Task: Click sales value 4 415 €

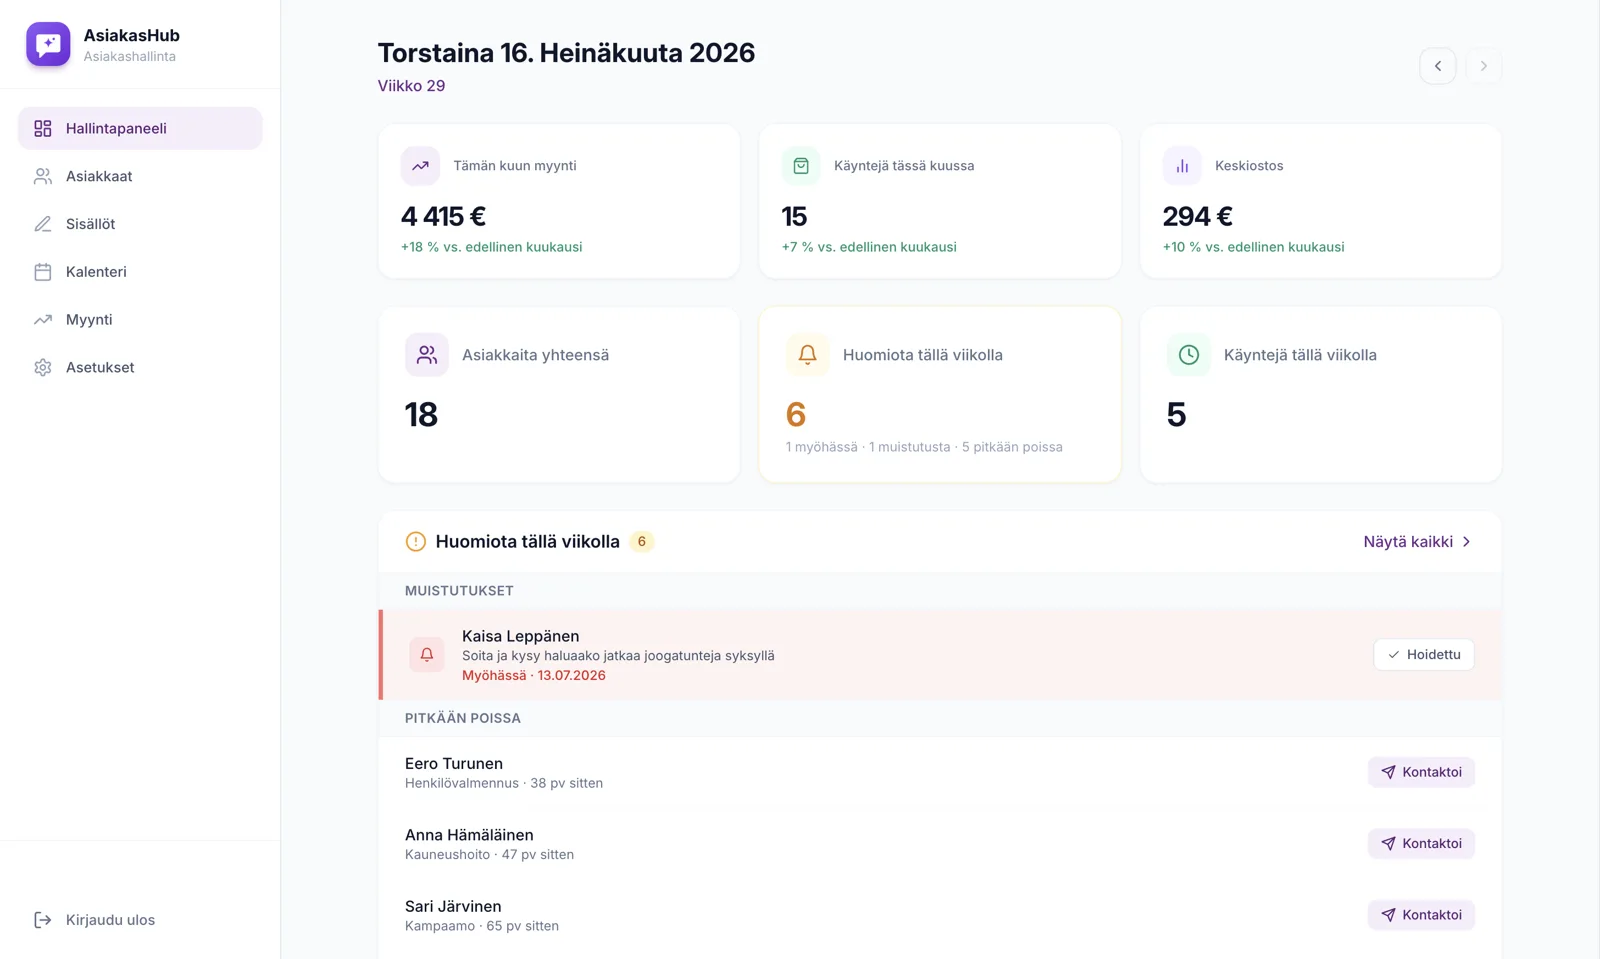Action: [x=443, y=216]
